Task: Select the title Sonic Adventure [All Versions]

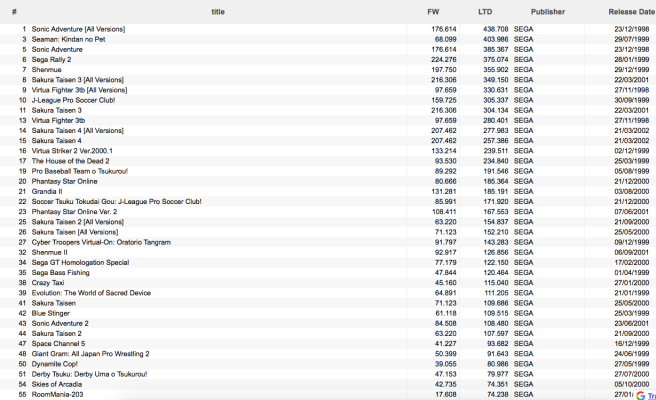Action: point(78,29)
